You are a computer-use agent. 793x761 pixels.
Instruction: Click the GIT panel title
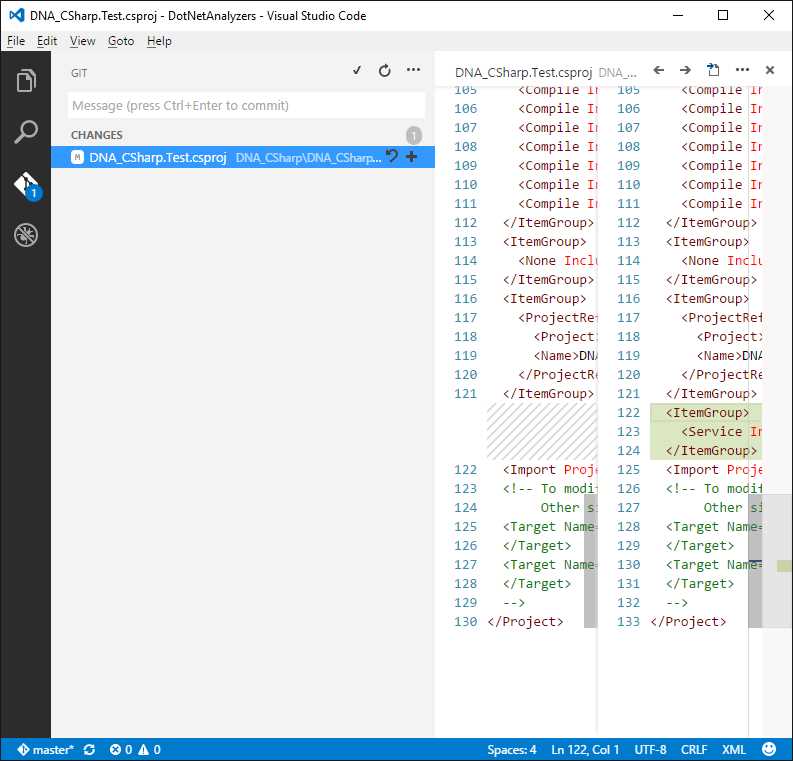(x=79, y=73)
